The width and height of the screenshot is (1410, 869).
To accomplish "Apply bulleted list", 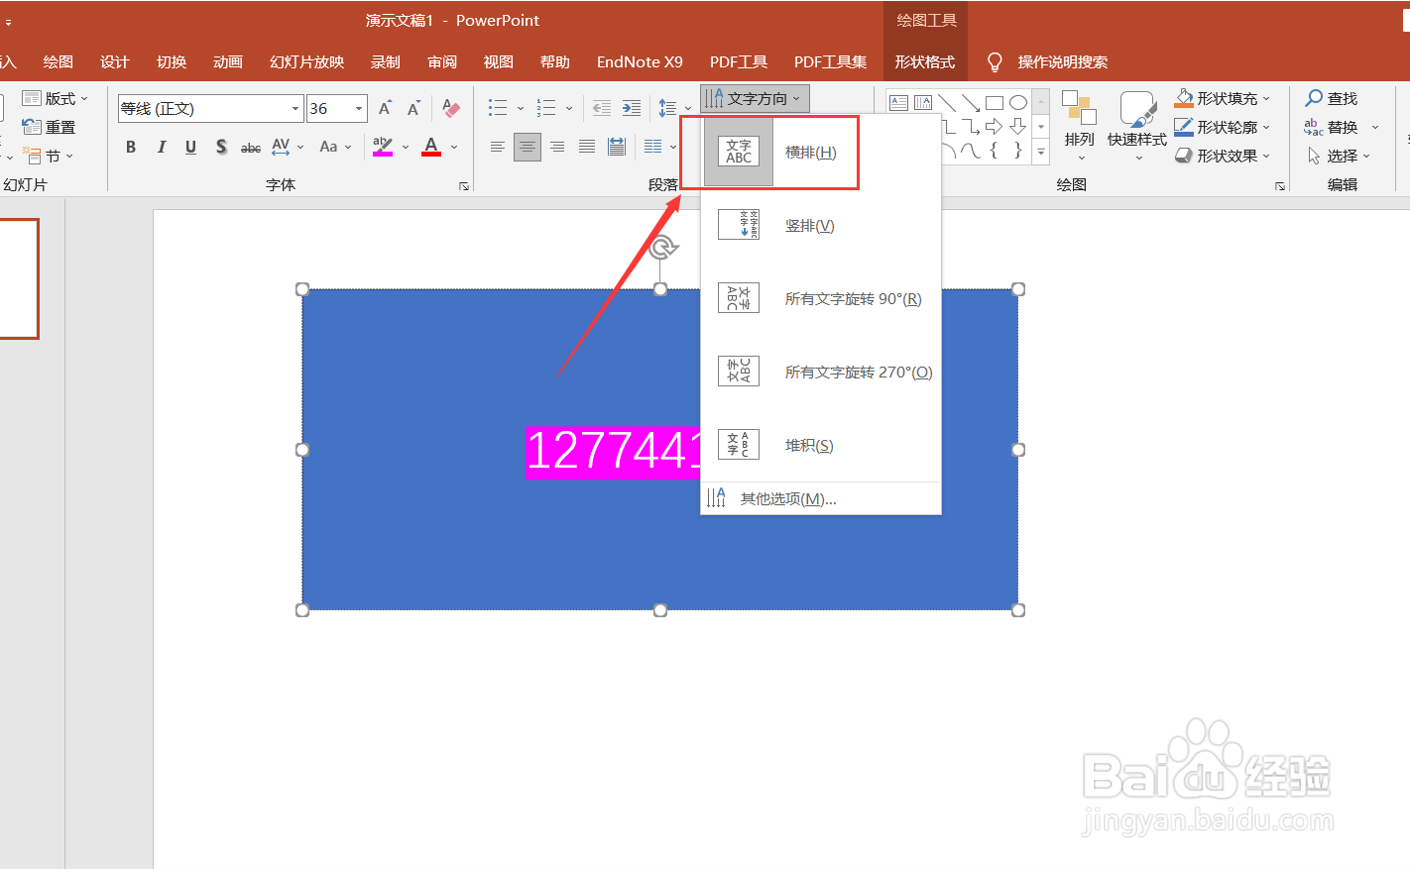I will point(497,108).
